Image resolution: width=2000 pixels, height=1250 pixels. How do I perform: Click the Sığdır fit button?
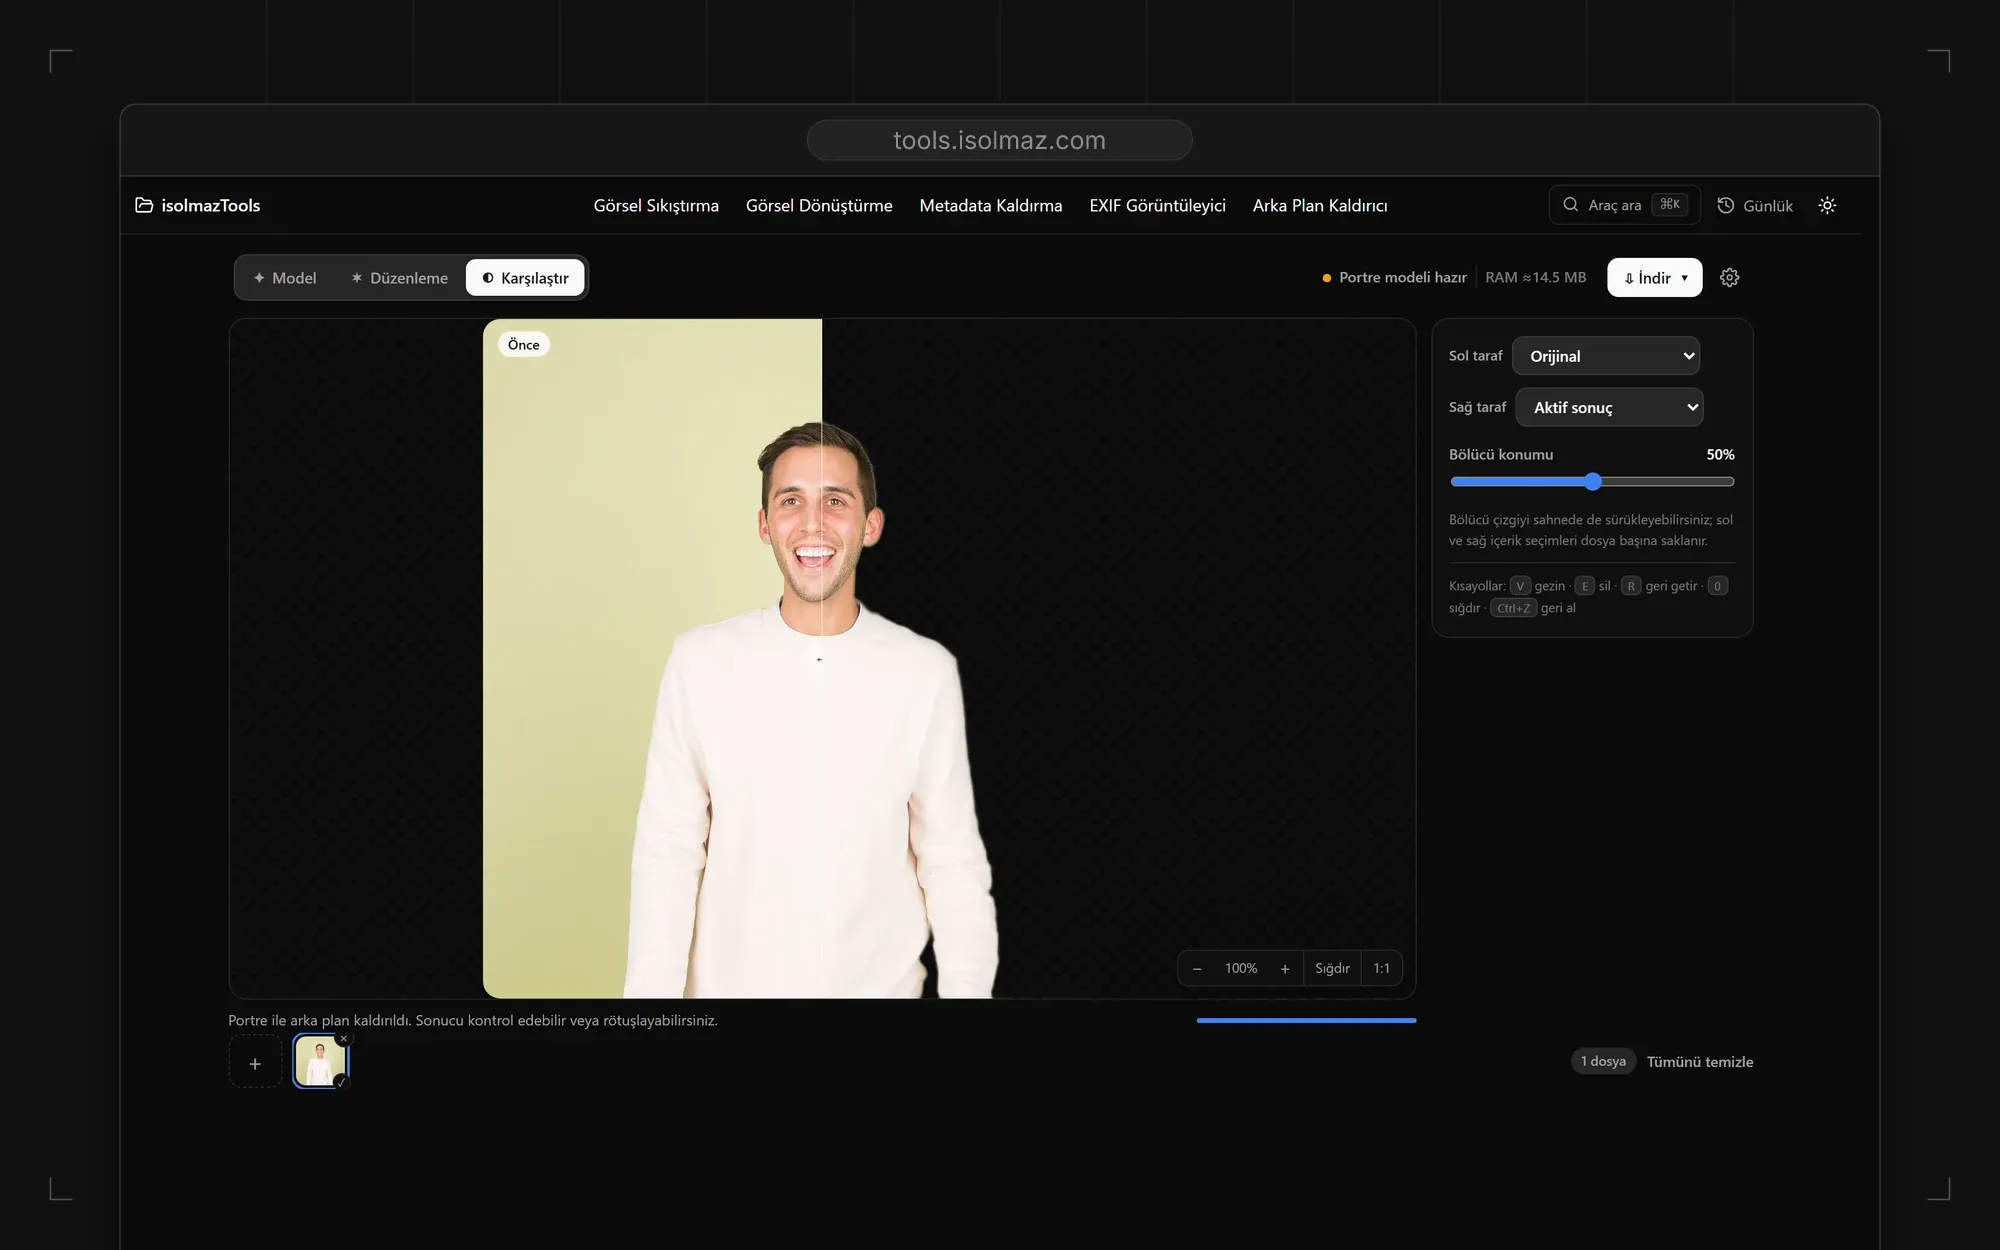click(x=1332, y=968)
